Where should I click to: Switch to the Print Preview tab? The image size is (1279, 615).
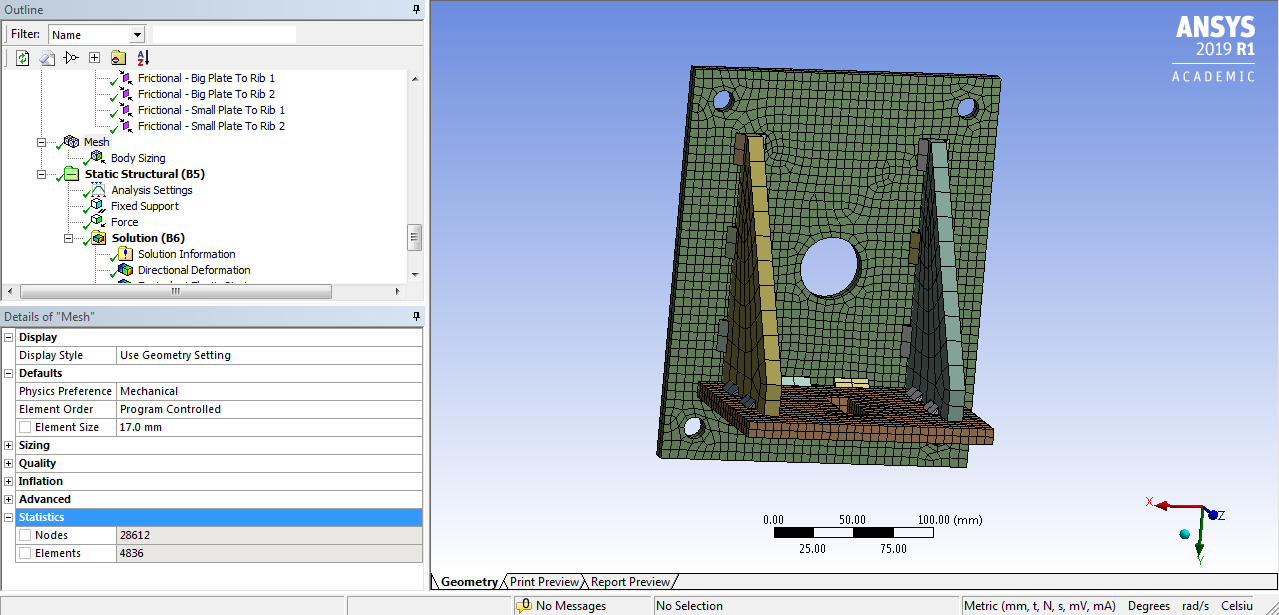[x=544, y=581]
